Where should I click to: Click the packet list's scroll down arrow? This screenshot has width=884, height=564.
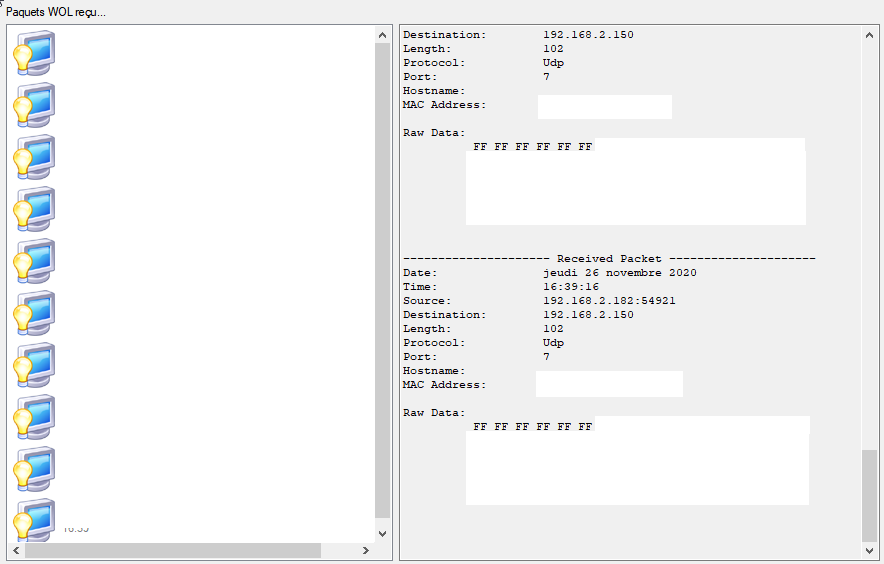point(382,534)
